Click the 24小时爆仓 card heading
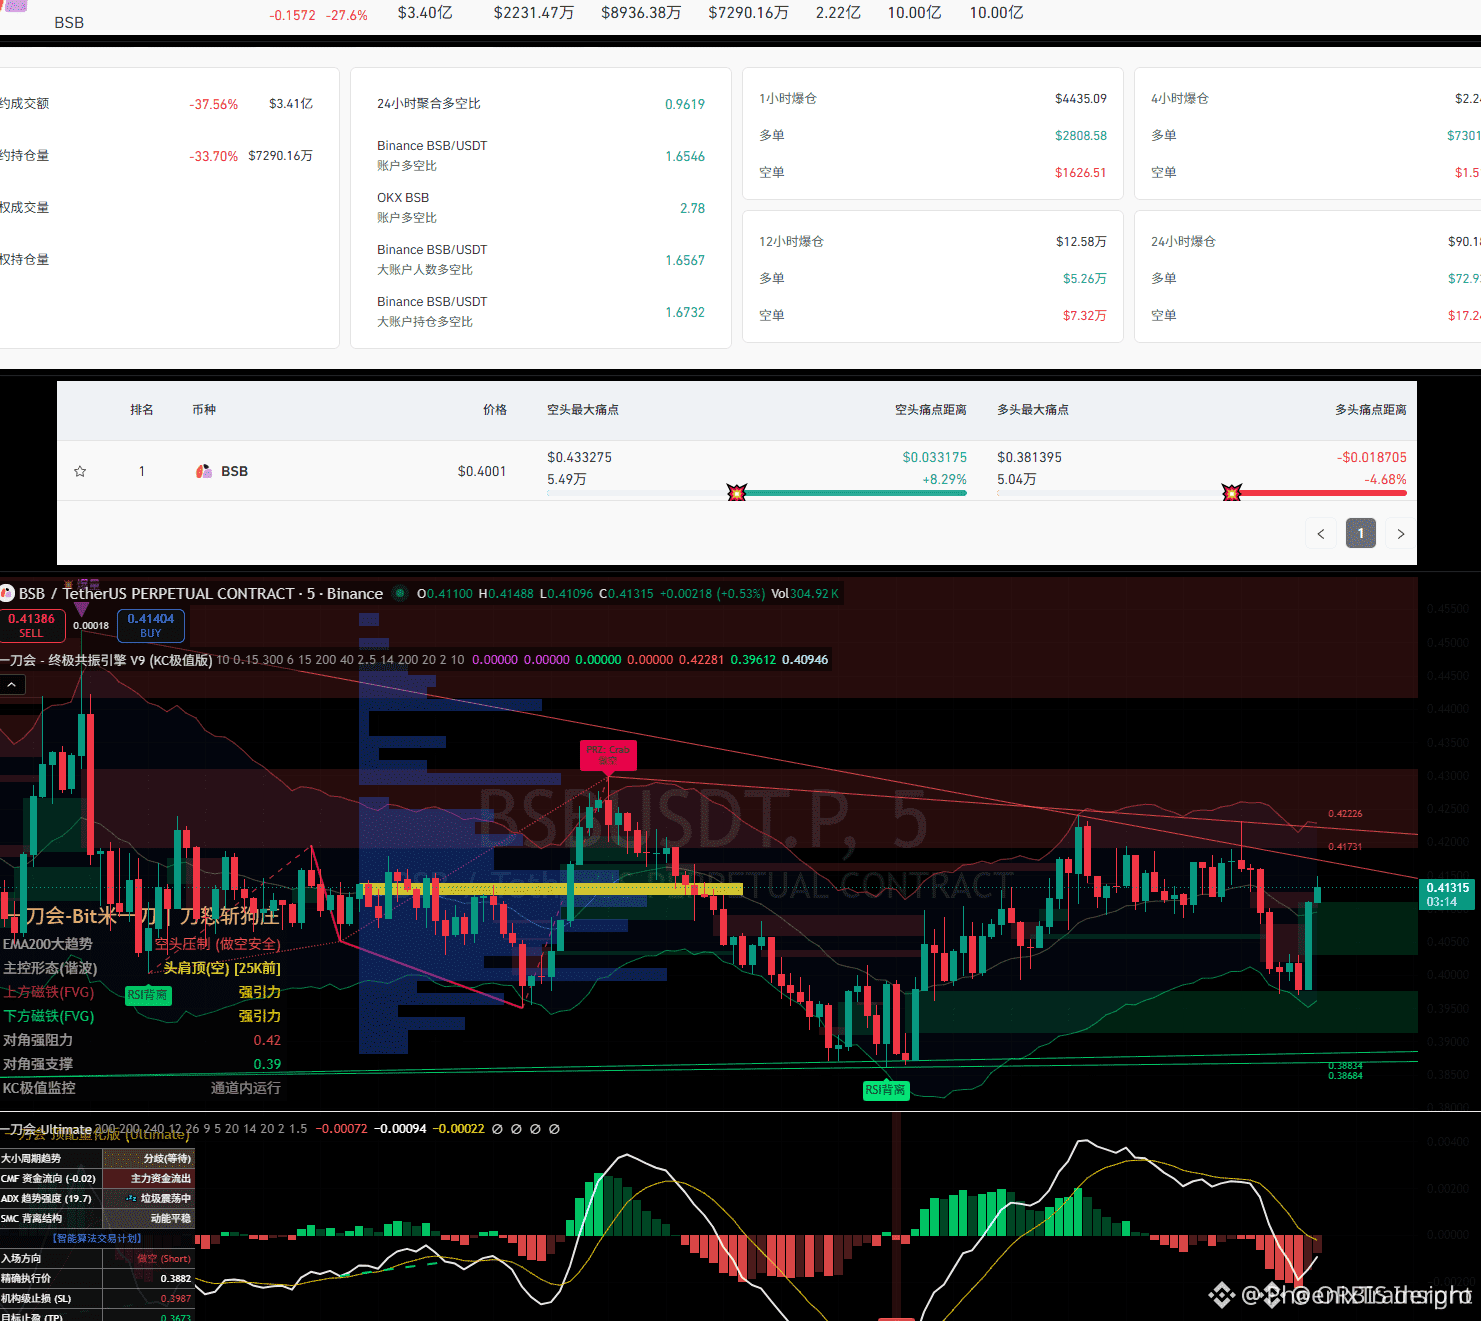This screenshot has width=1481, height=1321. (1184, 242)
